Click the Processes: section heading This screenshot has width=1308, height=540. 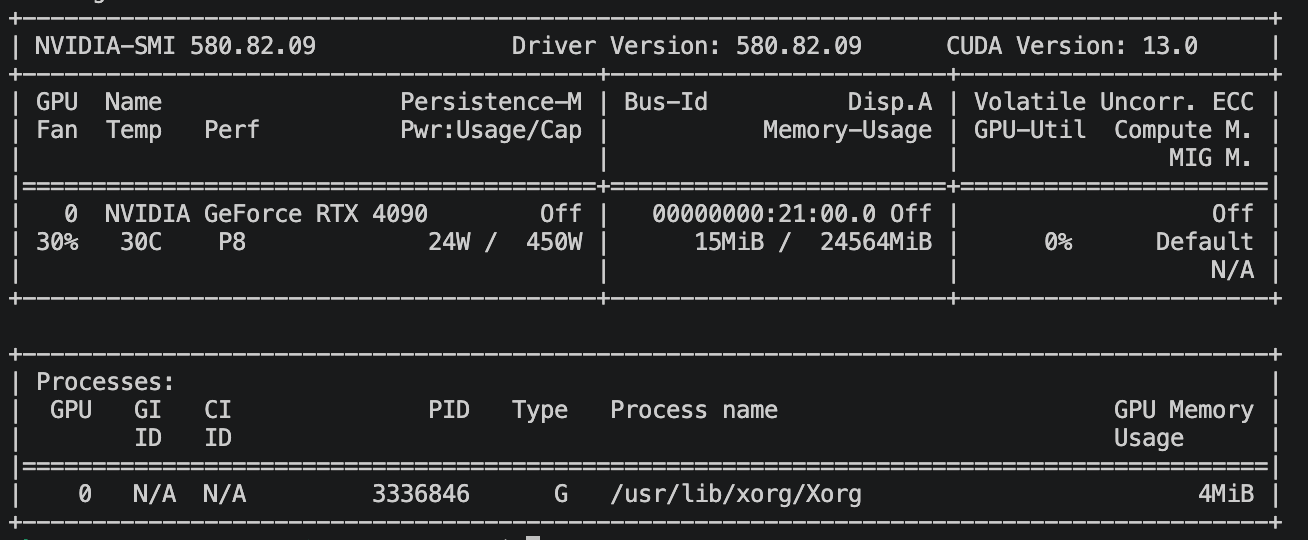105,381
